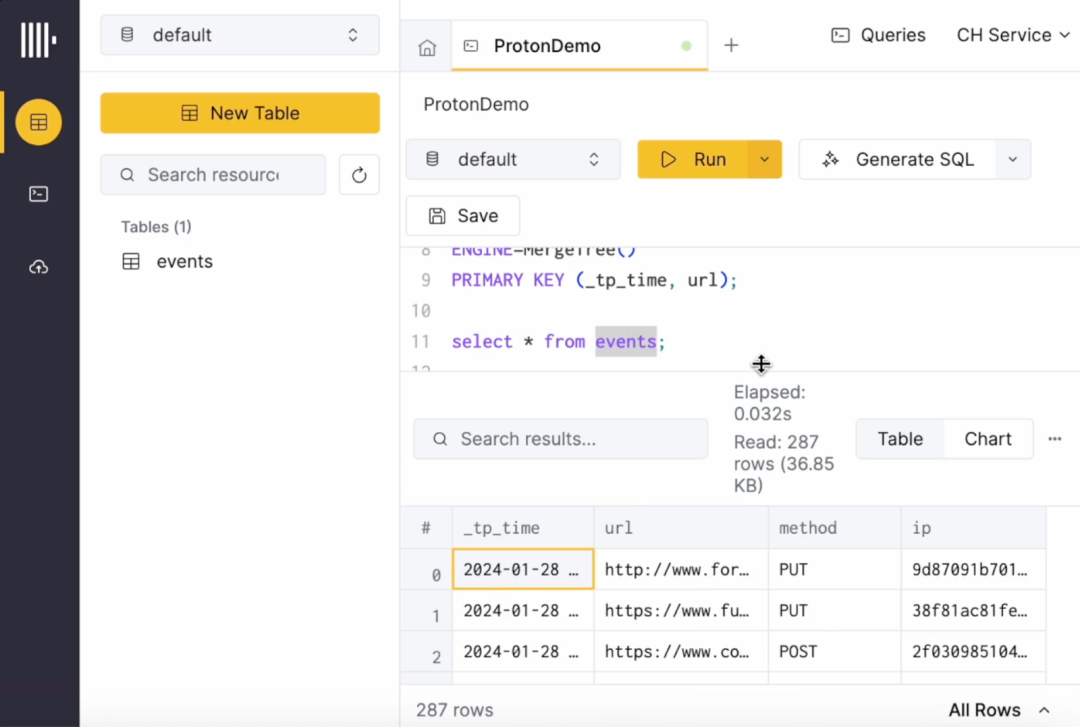The height and width of the screenshot is (727, 1080).
Task: Select the 38f81ac81fe... ip cell
Action: pos(974,611)
